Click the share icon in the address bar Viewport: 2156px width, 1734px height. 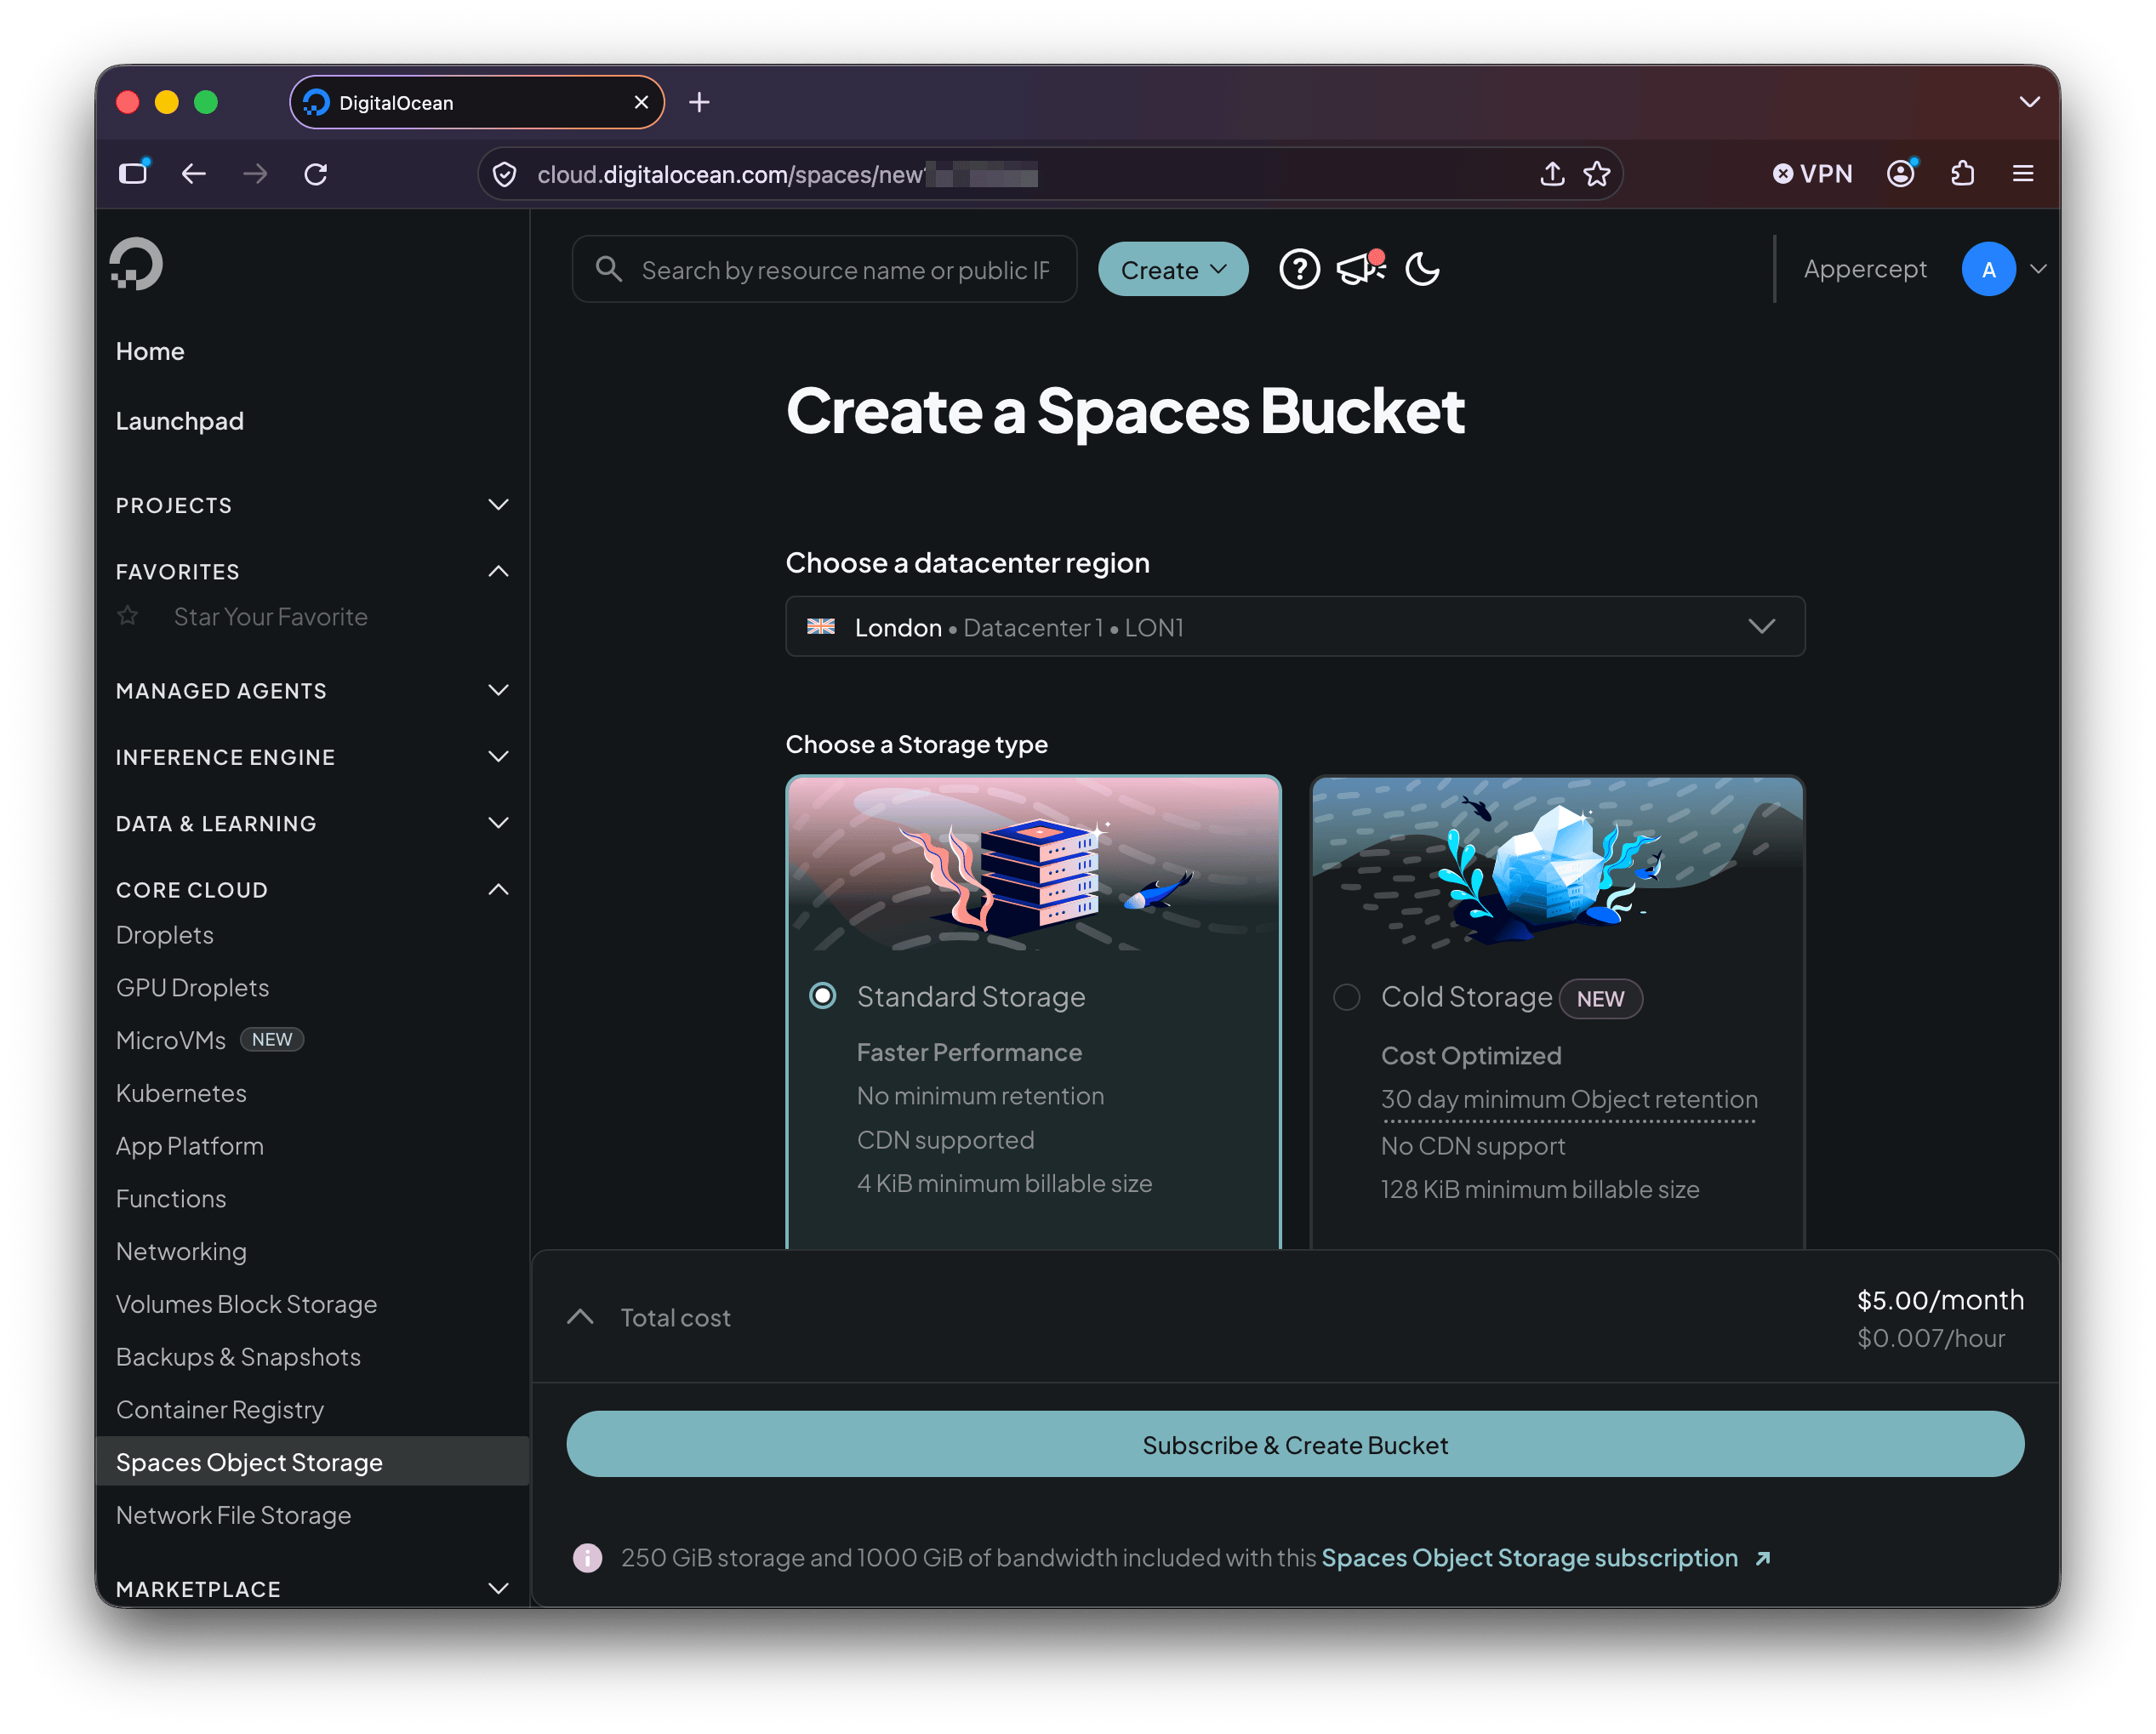point(1552,174)
